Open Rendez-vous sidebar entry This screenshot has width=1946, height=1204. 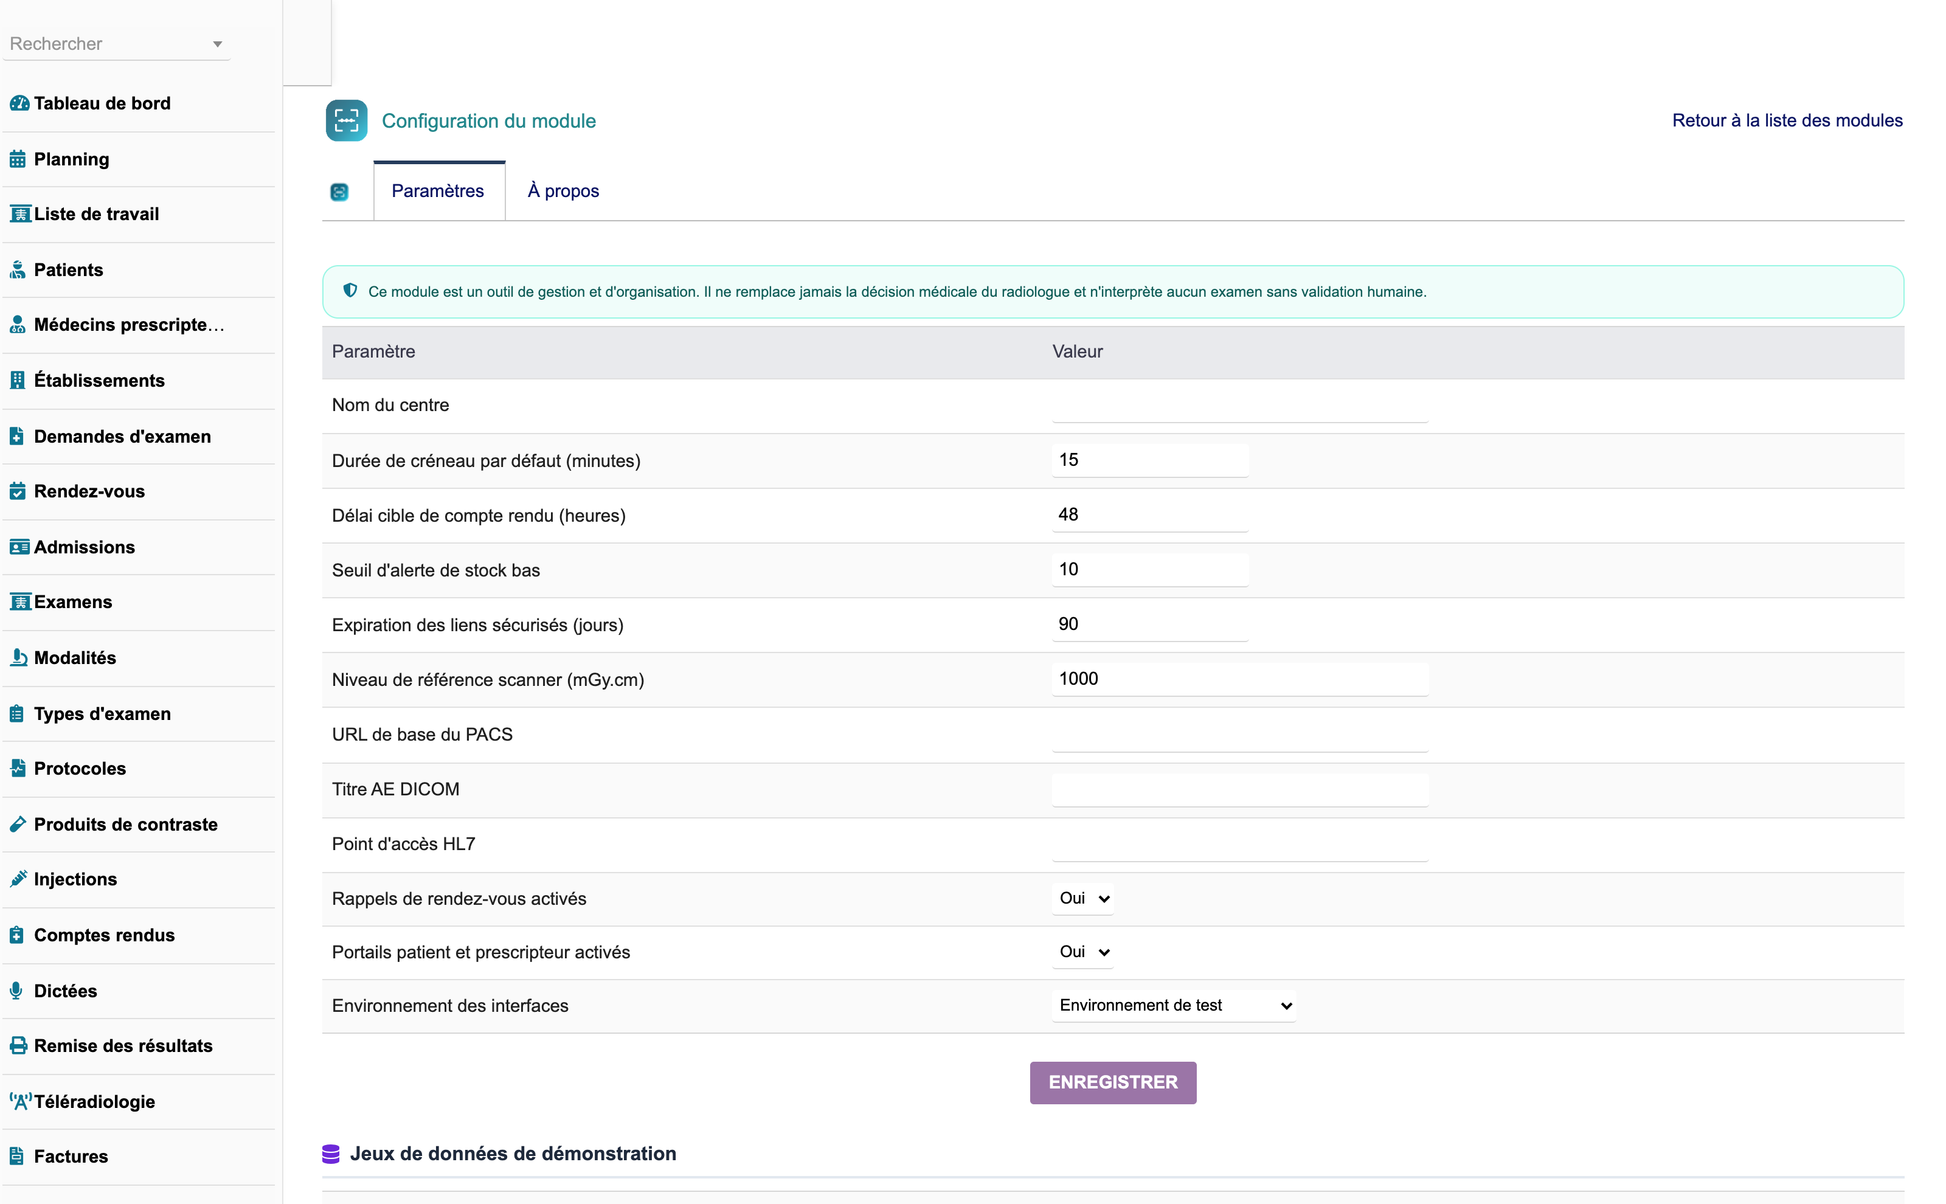click(89, 491)
